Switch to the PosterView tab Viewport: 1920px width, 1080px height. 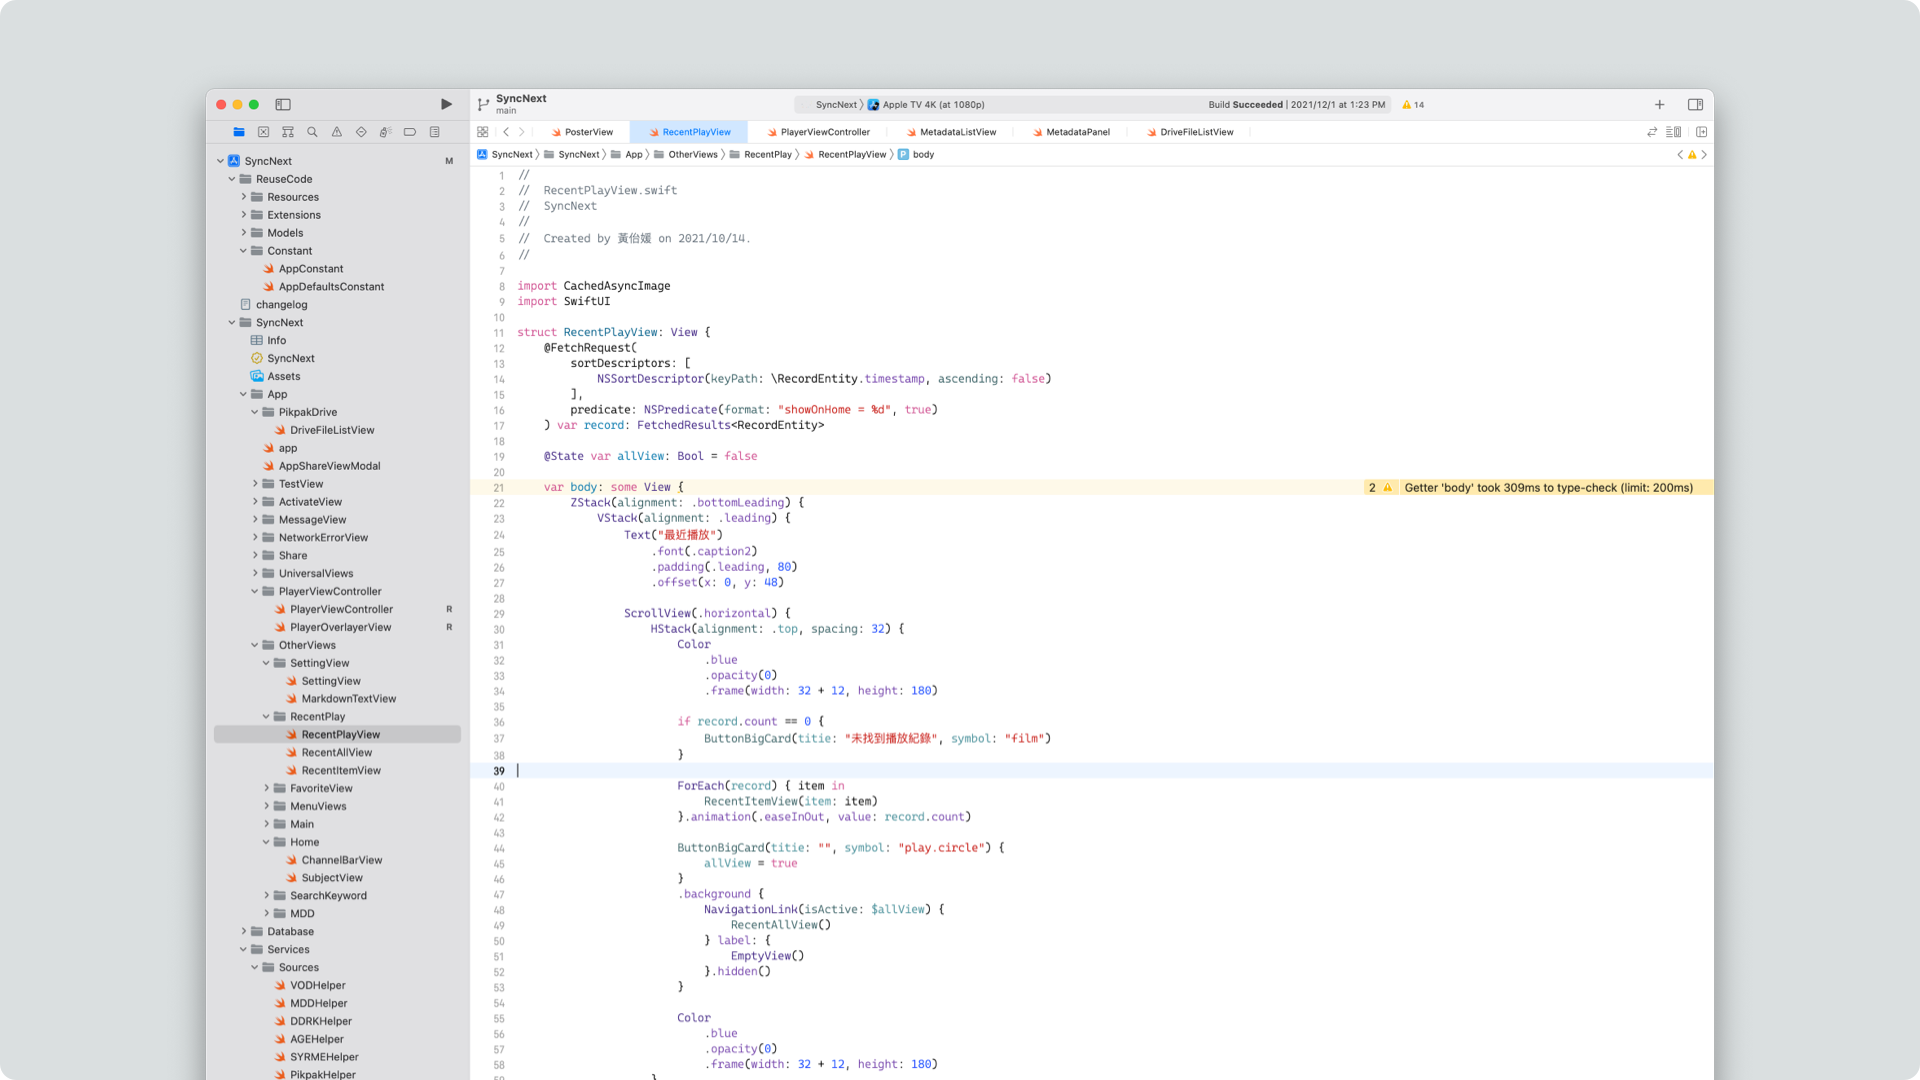582,132
